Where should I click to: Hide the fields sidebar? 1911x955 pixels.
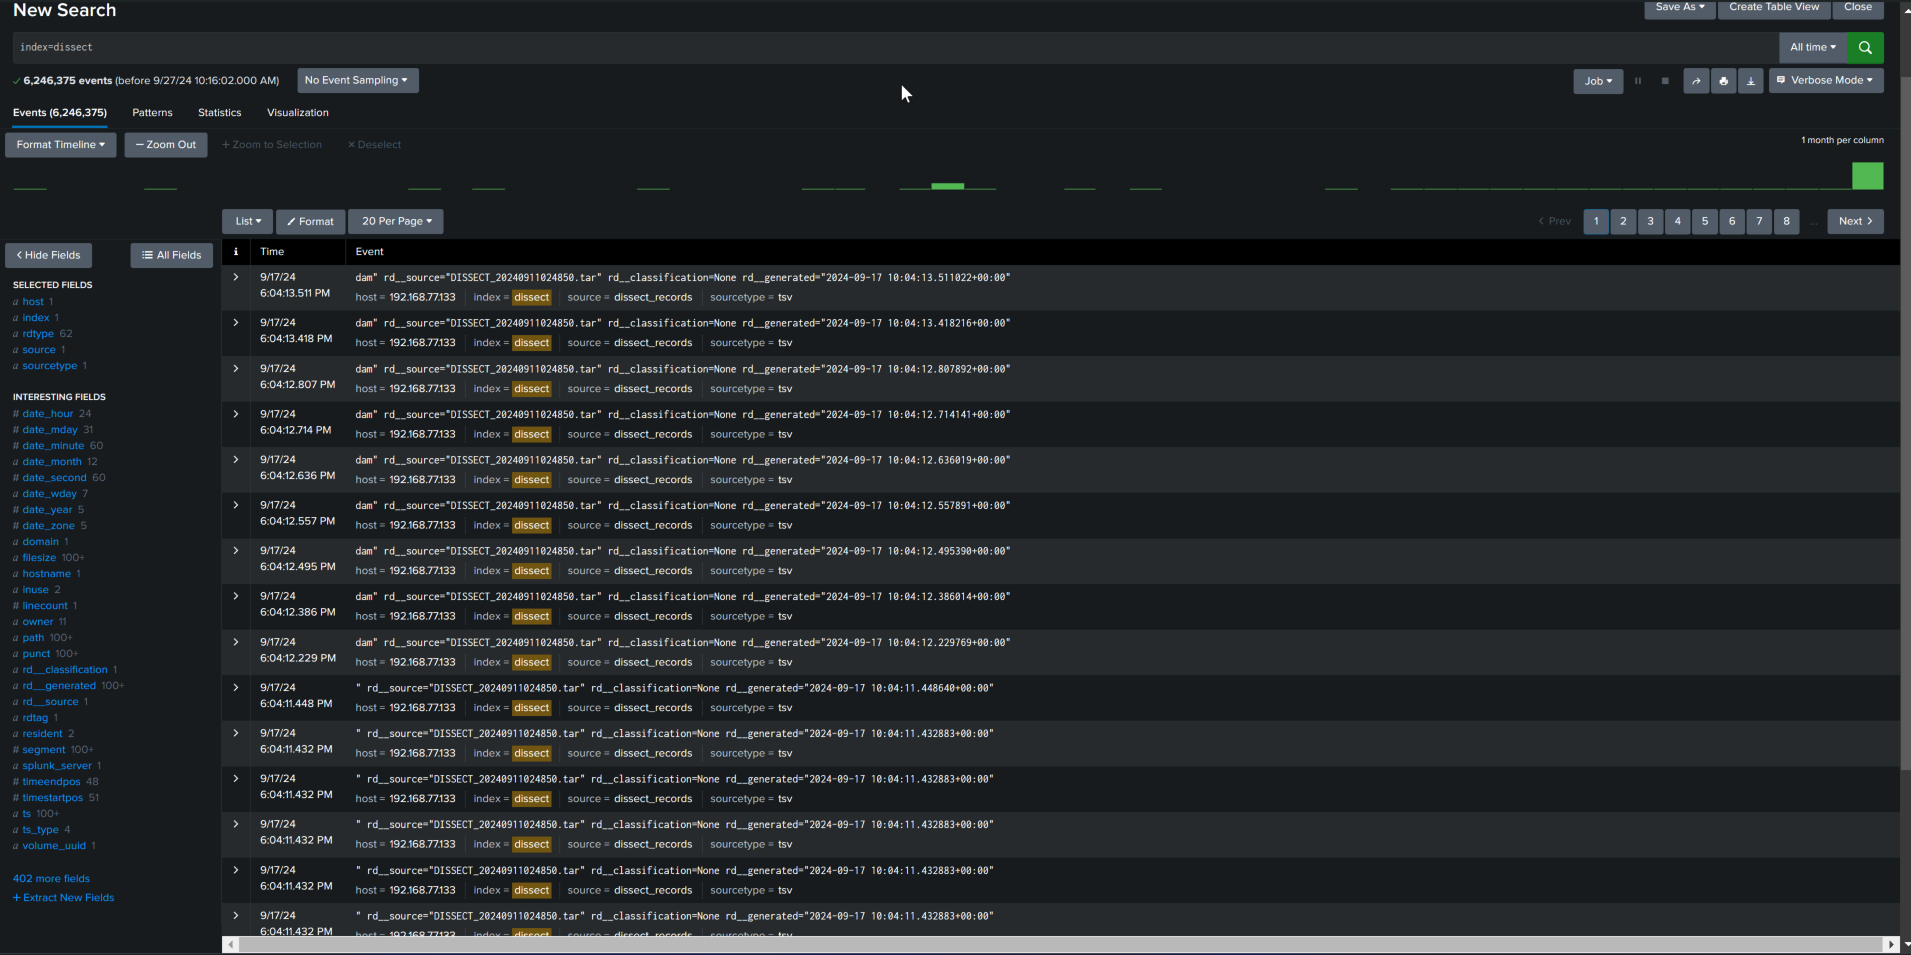pos(48,255)
